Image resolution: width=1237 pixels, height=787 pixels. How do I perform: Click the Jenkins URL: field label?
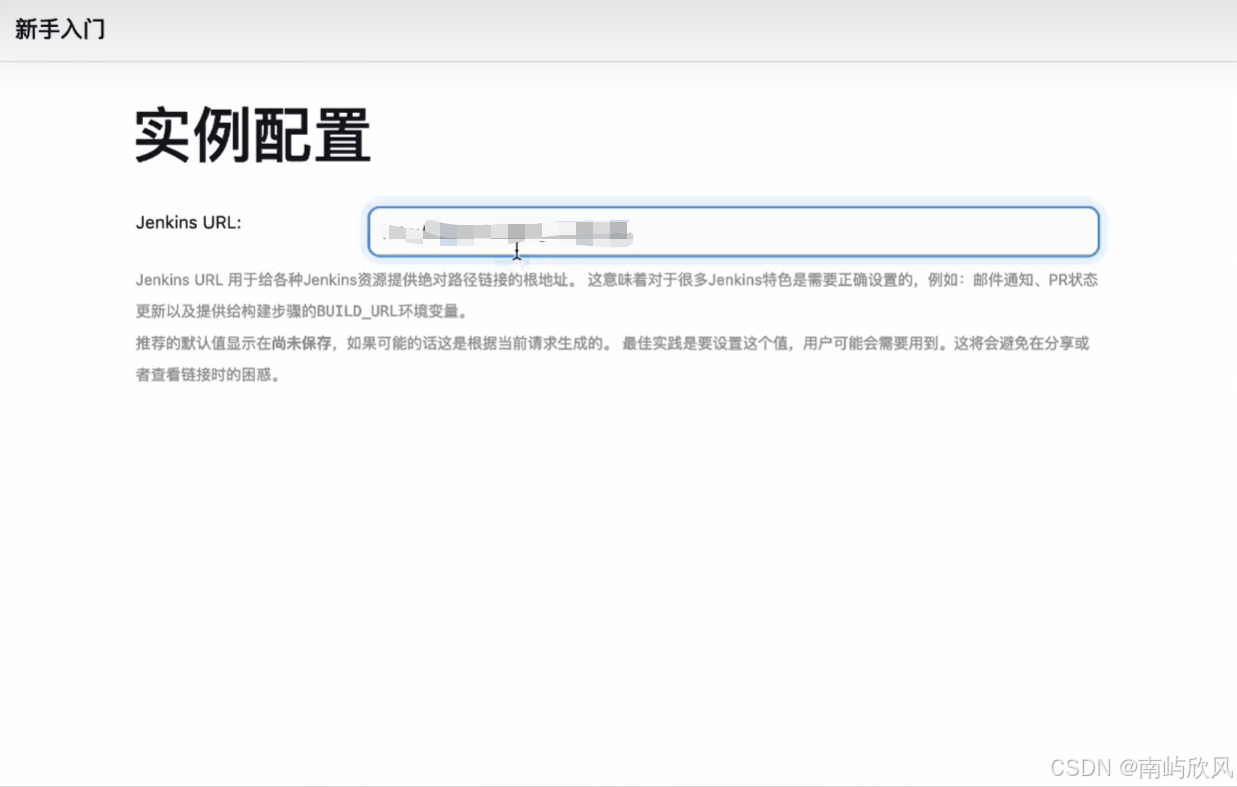point(189,222)
